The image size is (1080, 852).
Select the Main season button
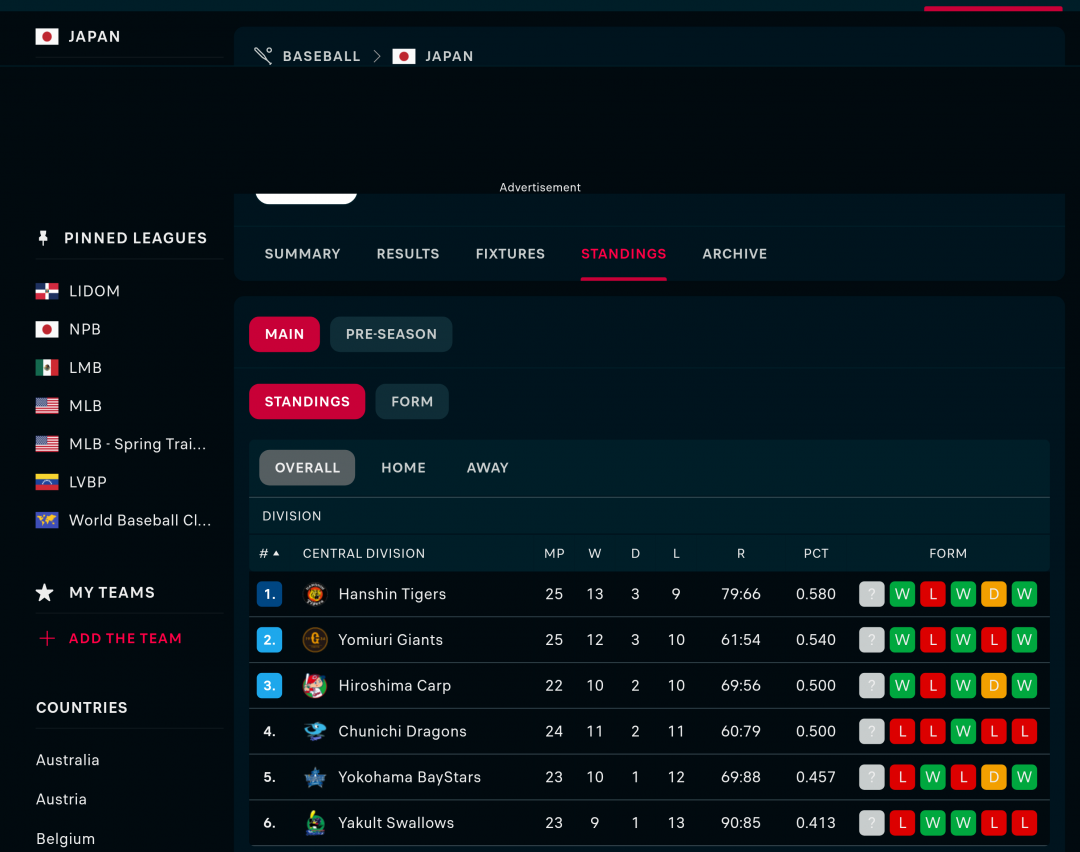(284, 334)
